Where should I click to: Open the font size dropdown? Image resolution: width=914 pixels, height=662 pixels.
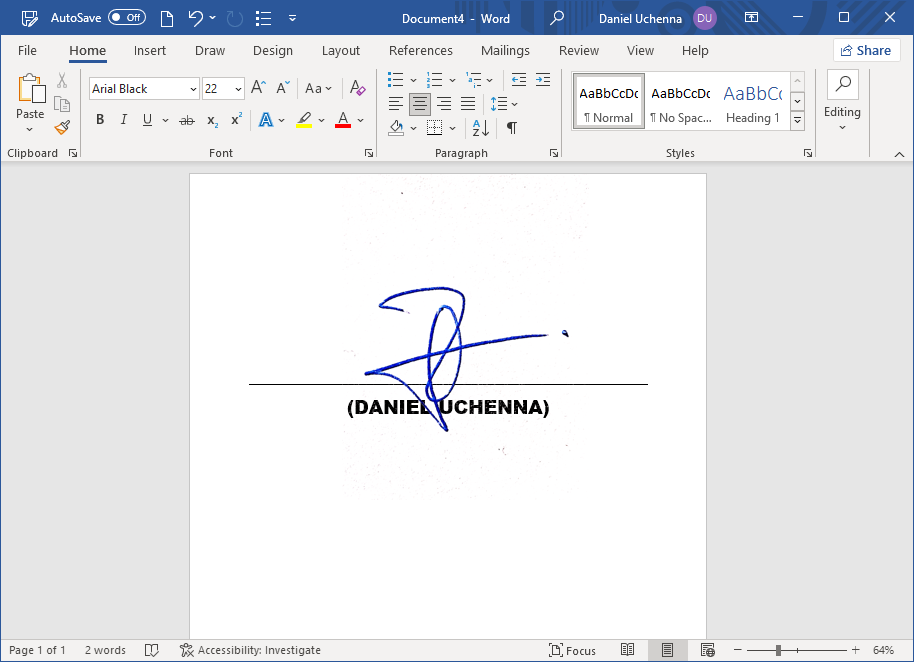point(237,88)
